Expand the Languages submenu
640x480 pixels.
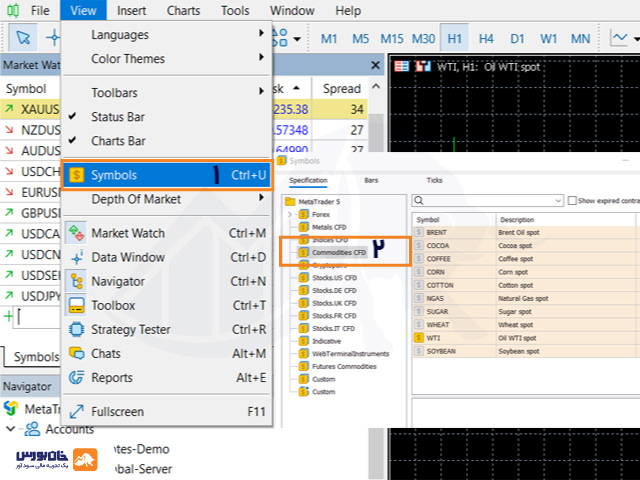165,35
